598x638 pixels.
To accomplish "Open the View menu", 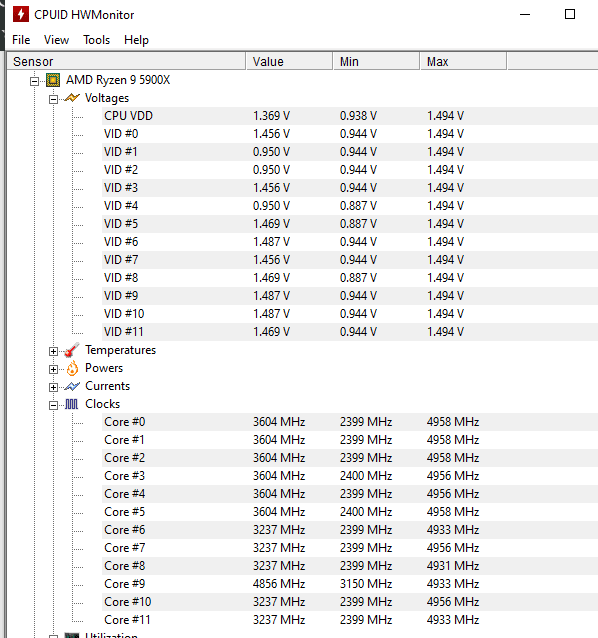I will pyautogui.click(x=56, y=40).
